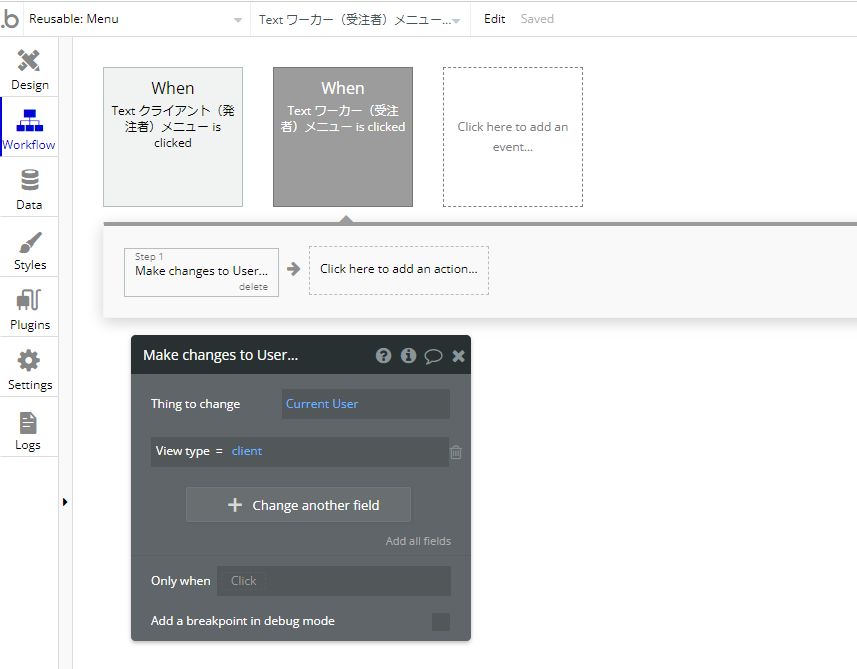Open help for Make changes to User
This screenshot has width=857, height=669.
coord(383,356)
